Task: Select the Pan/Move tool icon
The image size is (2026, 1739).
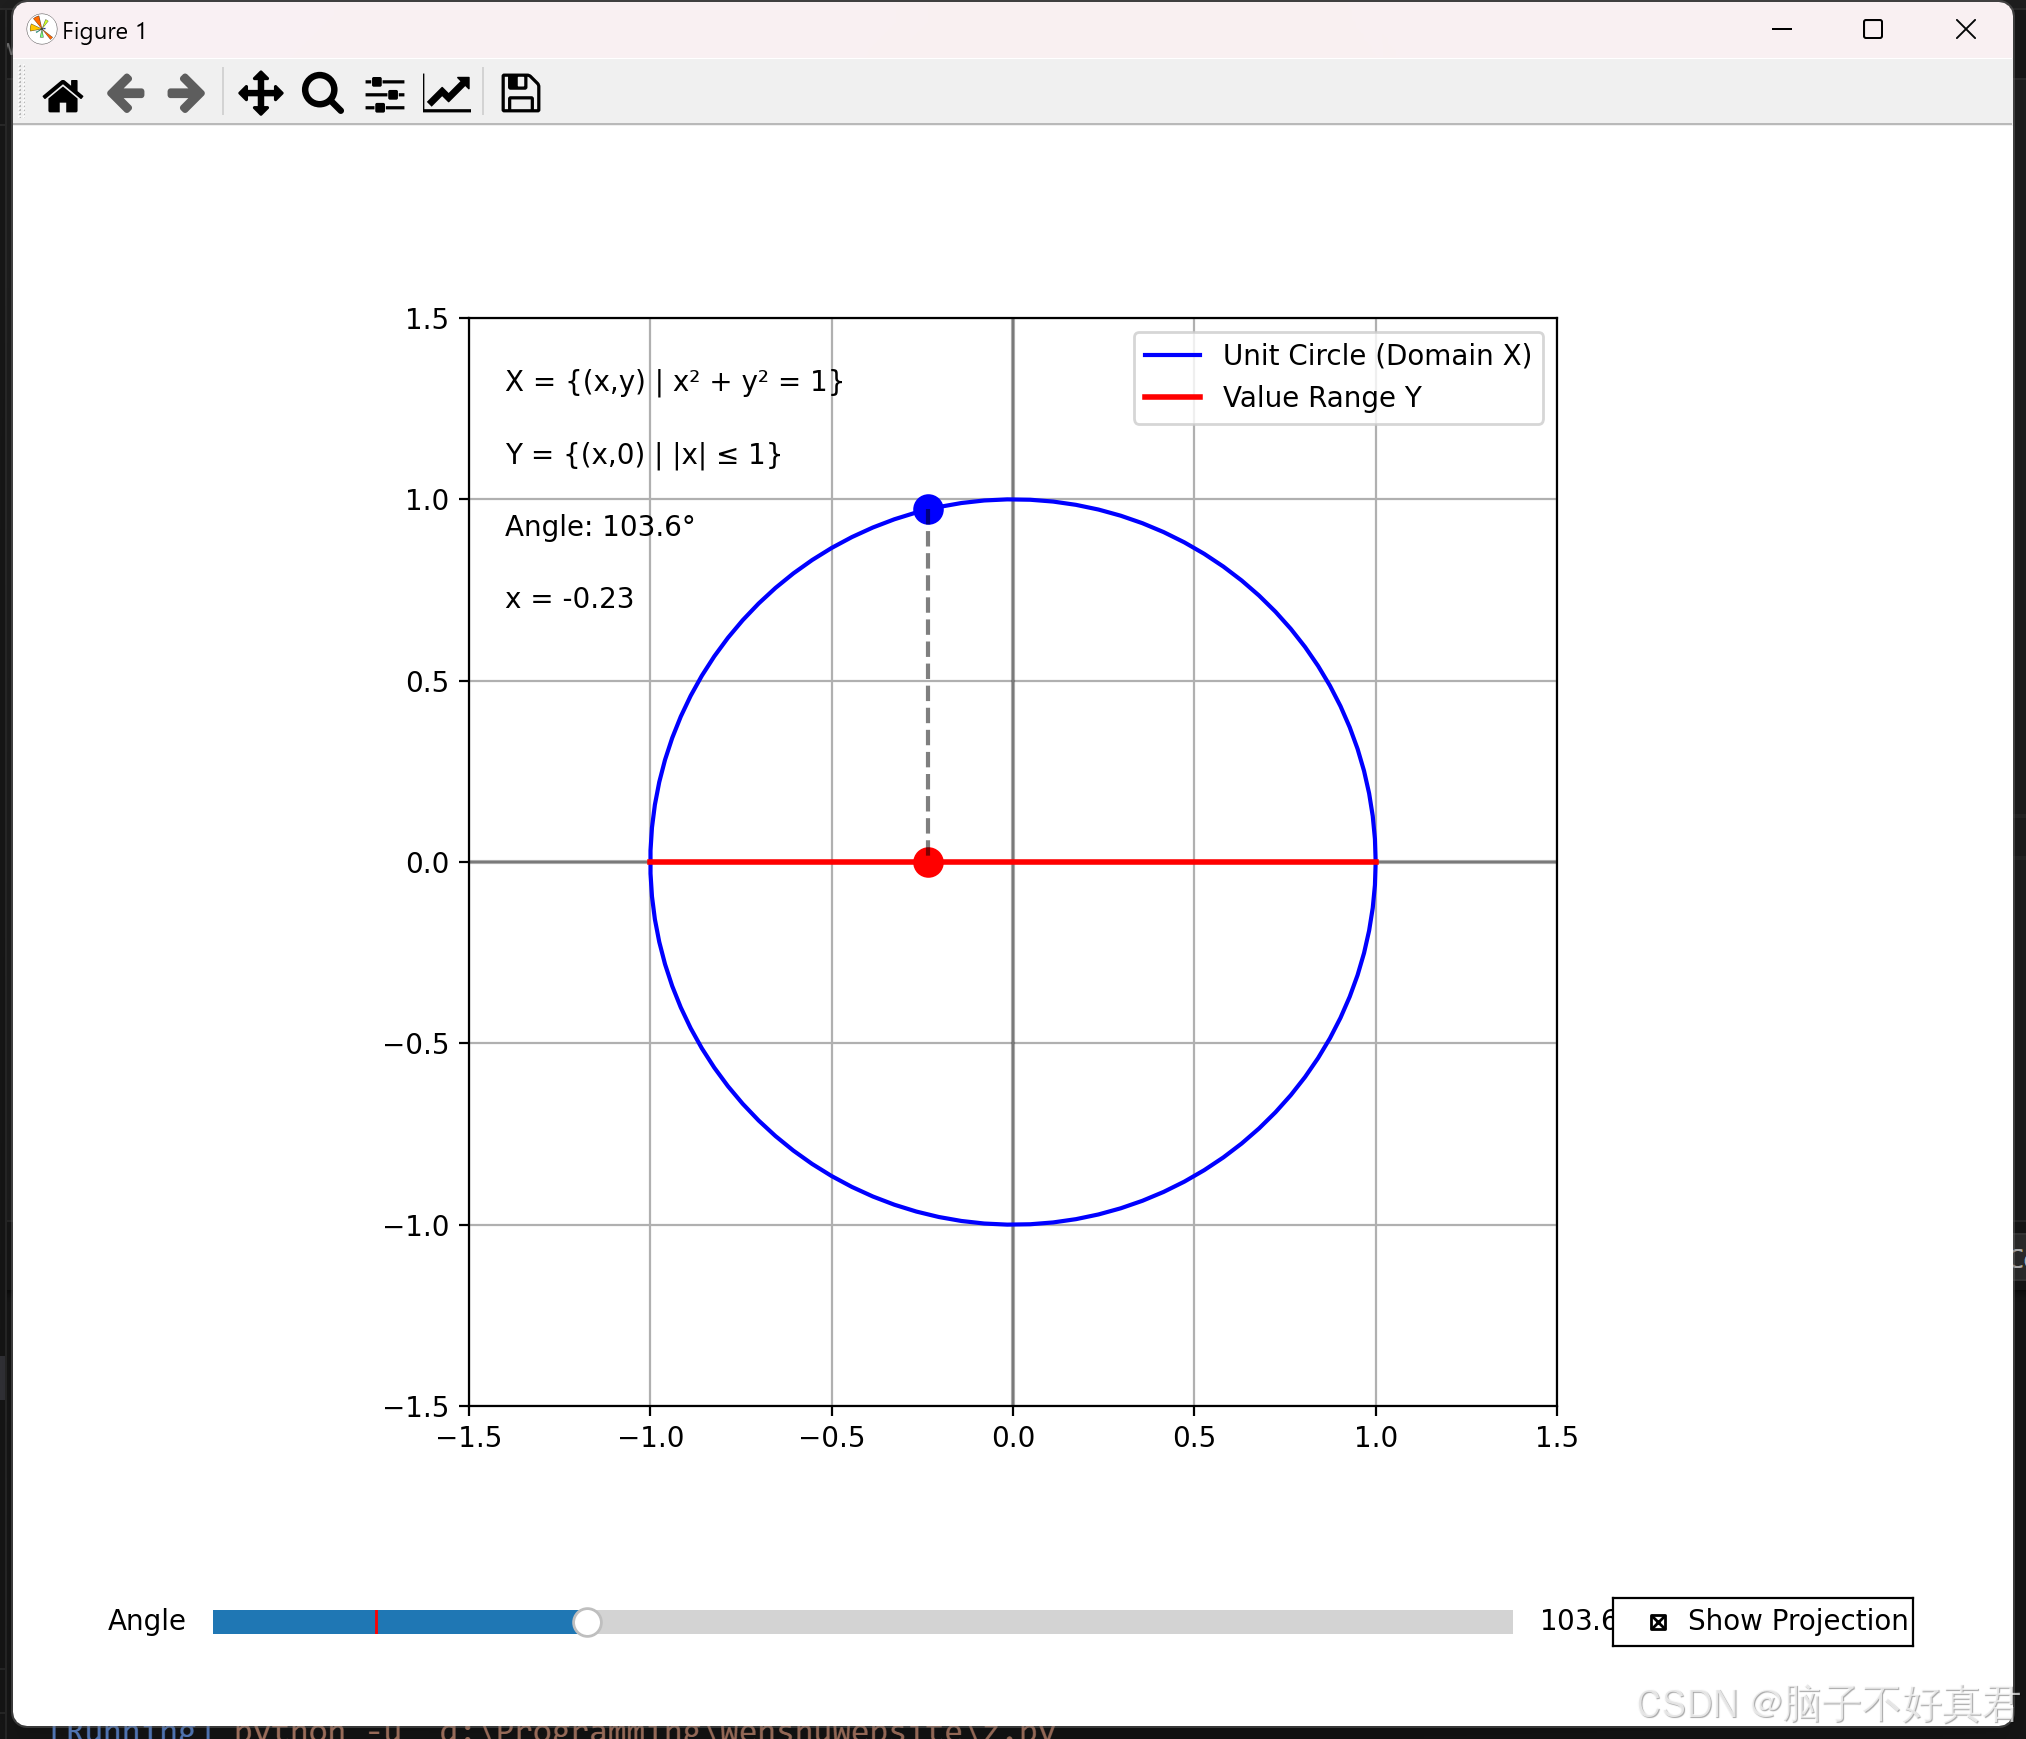Action: (x=258, y=91)
